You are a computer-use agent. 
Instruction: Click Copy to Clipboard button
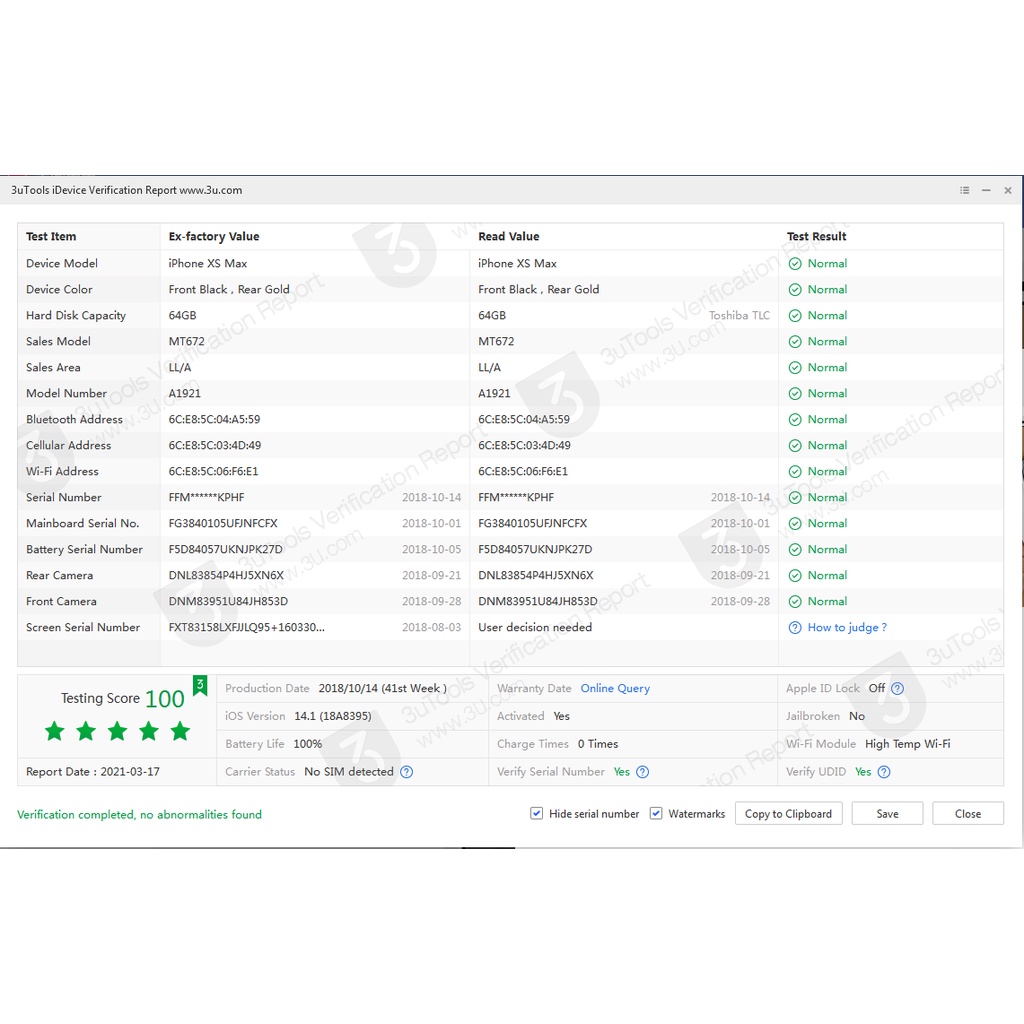(x=788, y=814)
